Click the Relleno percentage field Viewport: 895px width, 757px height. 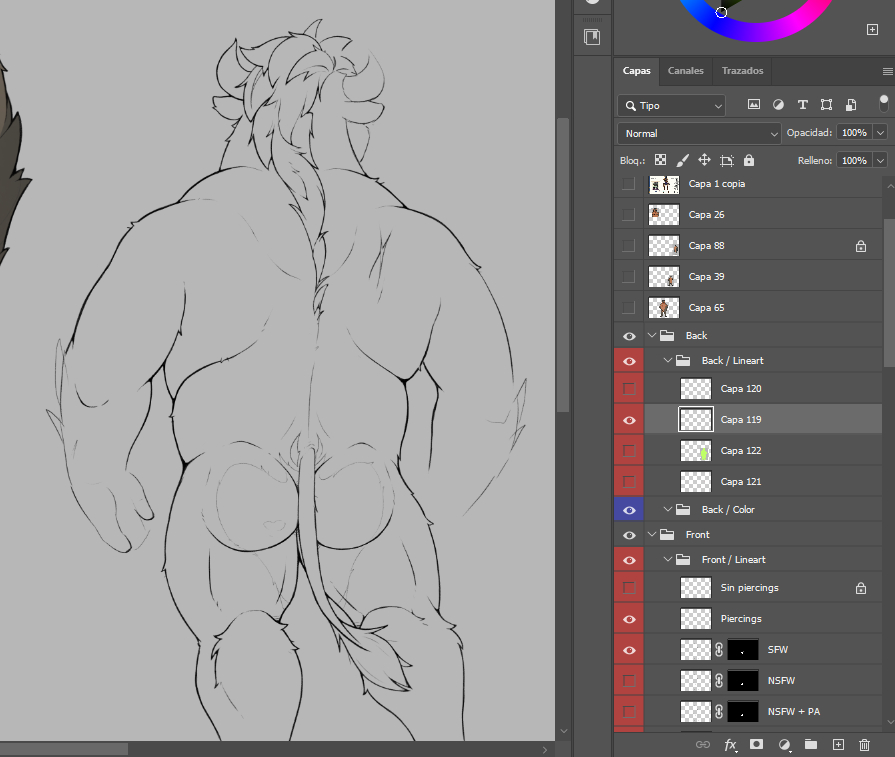click(853, 160)
